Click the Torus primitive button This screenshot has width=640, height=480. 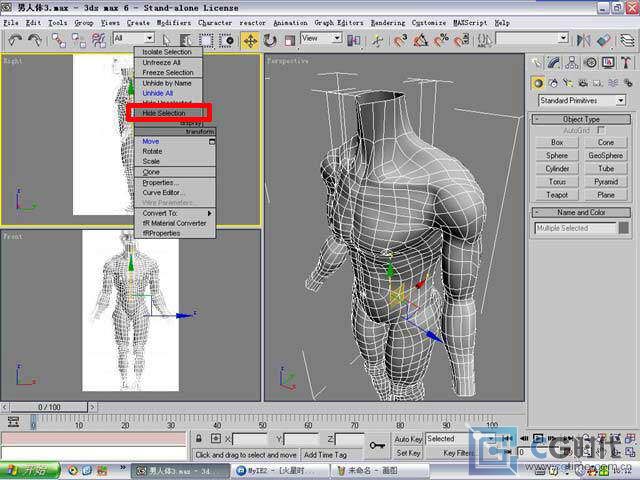(x=557, y=182)
